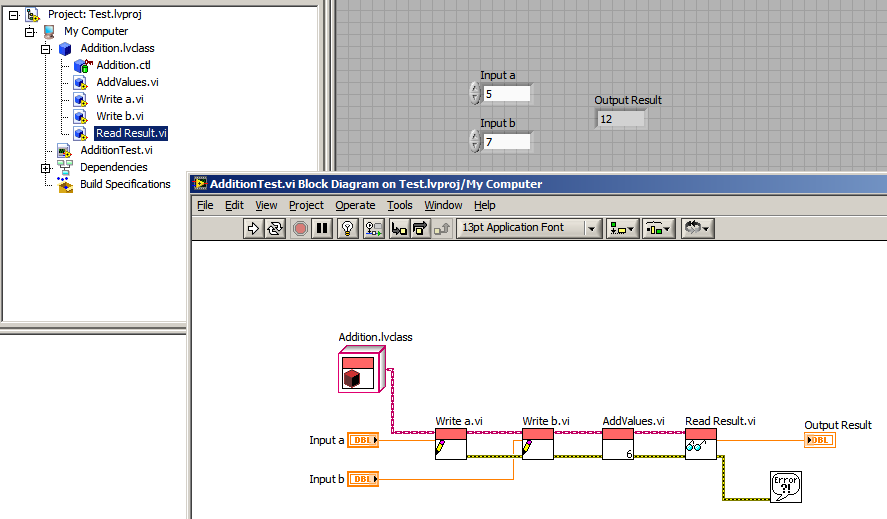
Task: Click the Input a numeric field
Action: pyautogui.click(x=507, y=93)
